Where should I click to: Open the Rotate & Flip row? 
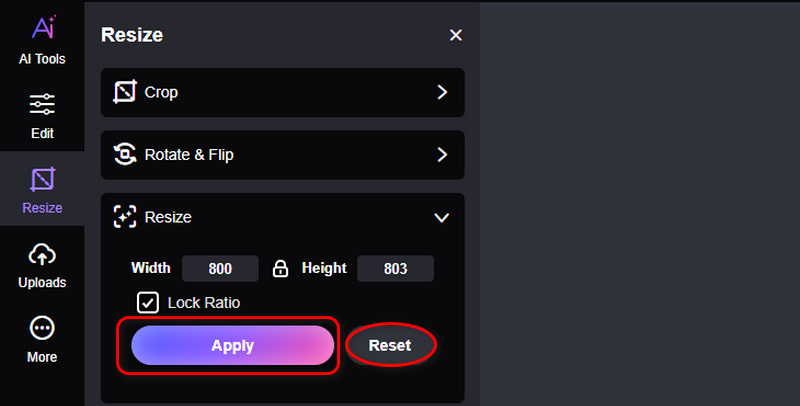click(283, 155)
